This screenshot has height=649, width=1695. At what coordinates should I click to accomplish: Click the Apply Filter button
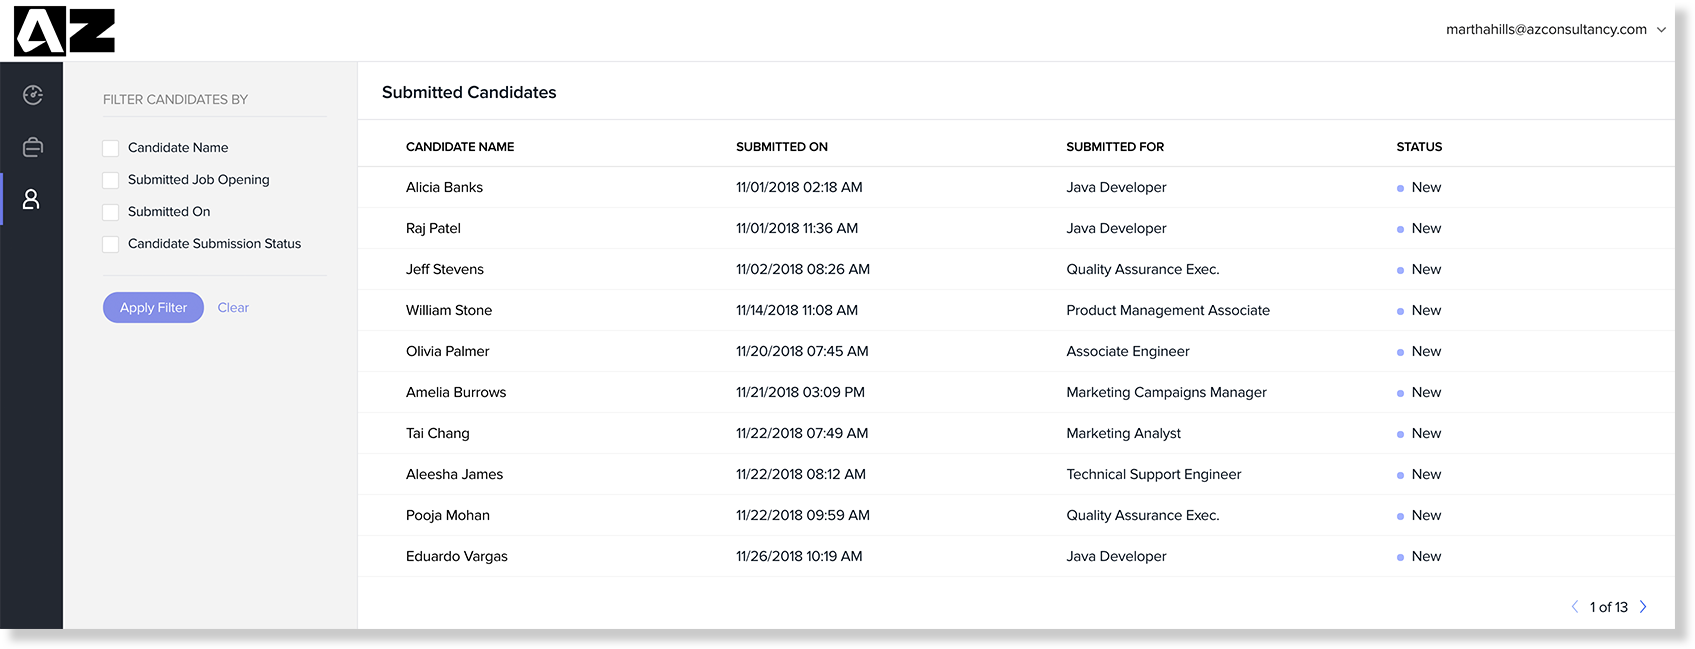(x=153, y=308)
